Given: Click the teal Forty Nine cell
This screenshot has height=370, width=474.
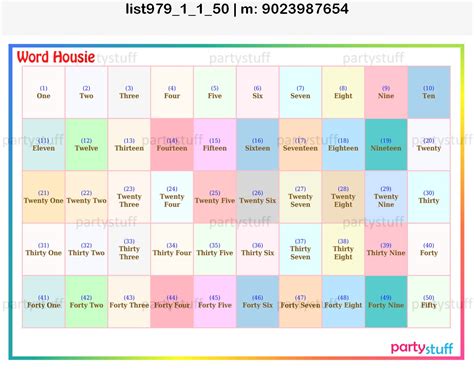Looking at the screenshot, I should [x=386, y=302].
